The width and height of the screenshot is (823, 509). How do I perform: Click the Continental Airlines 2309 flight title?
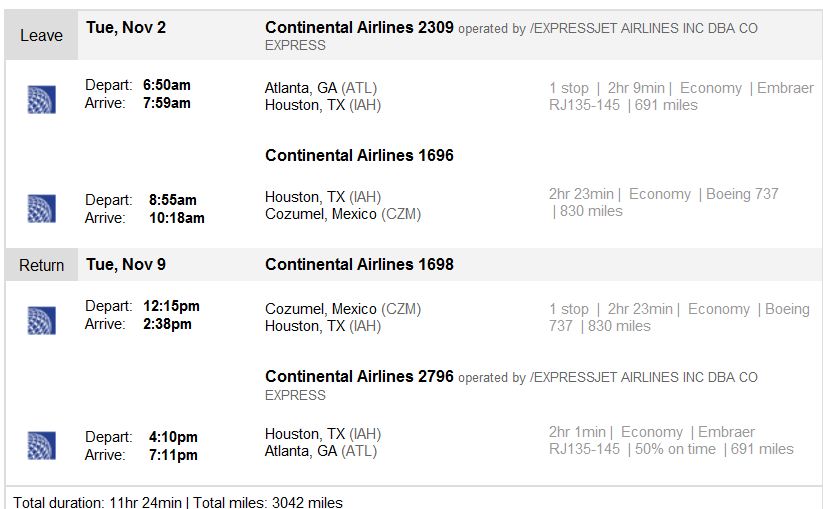click(x=359, y=27)
